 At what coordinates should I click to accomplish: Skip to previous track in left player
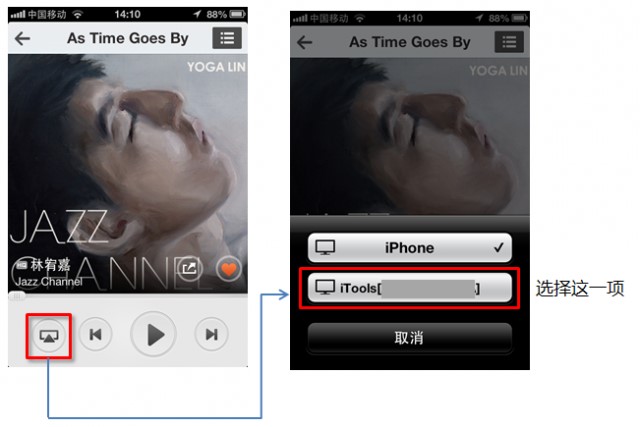point(96,335)
